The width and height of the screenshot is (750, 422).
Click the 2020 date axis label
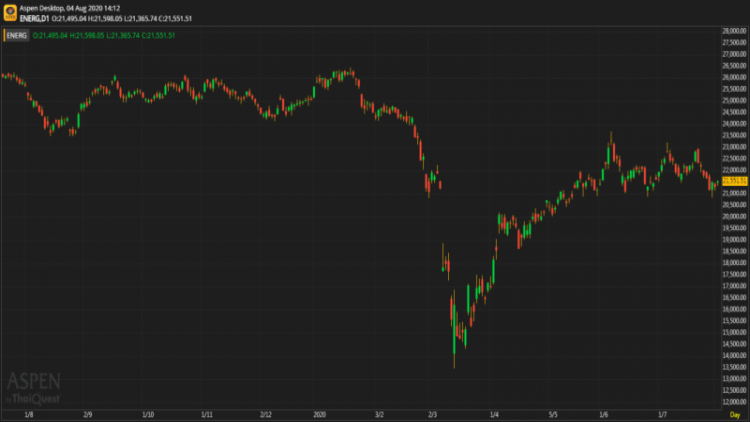[320, 415]
